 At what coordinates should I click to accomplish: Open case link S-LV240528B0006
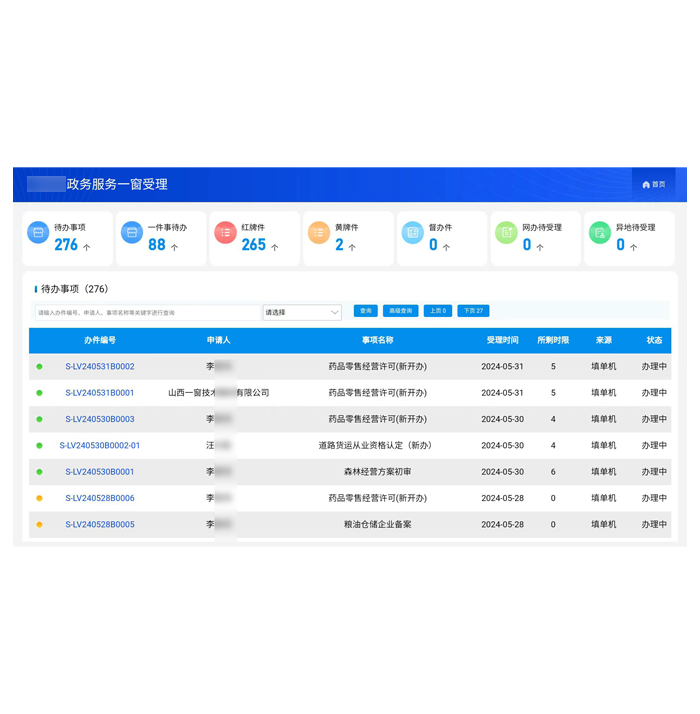click(100, 499)
